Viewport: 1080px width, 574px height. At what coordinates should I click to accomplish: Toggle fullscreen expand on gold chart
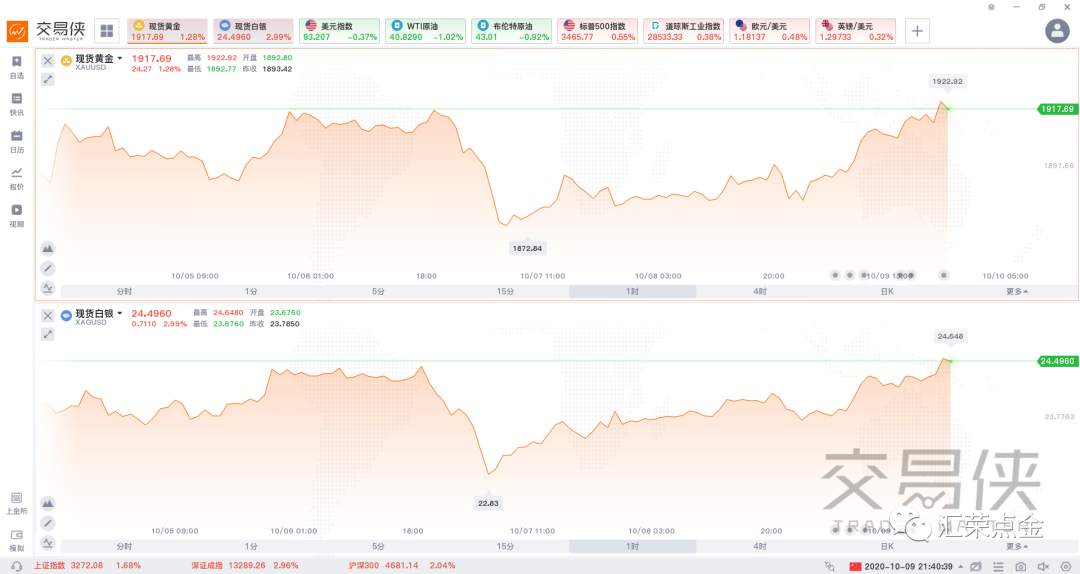[48, 79]
